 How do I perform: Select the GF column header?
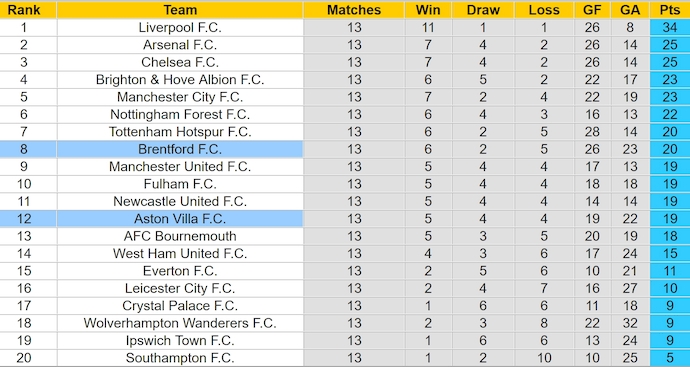592,10
